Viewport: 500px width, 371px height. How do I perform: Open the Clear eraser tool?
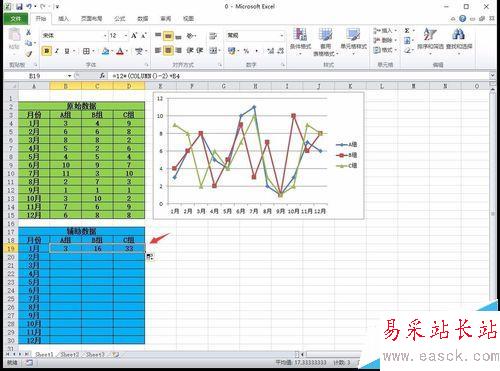click(407, 50)
